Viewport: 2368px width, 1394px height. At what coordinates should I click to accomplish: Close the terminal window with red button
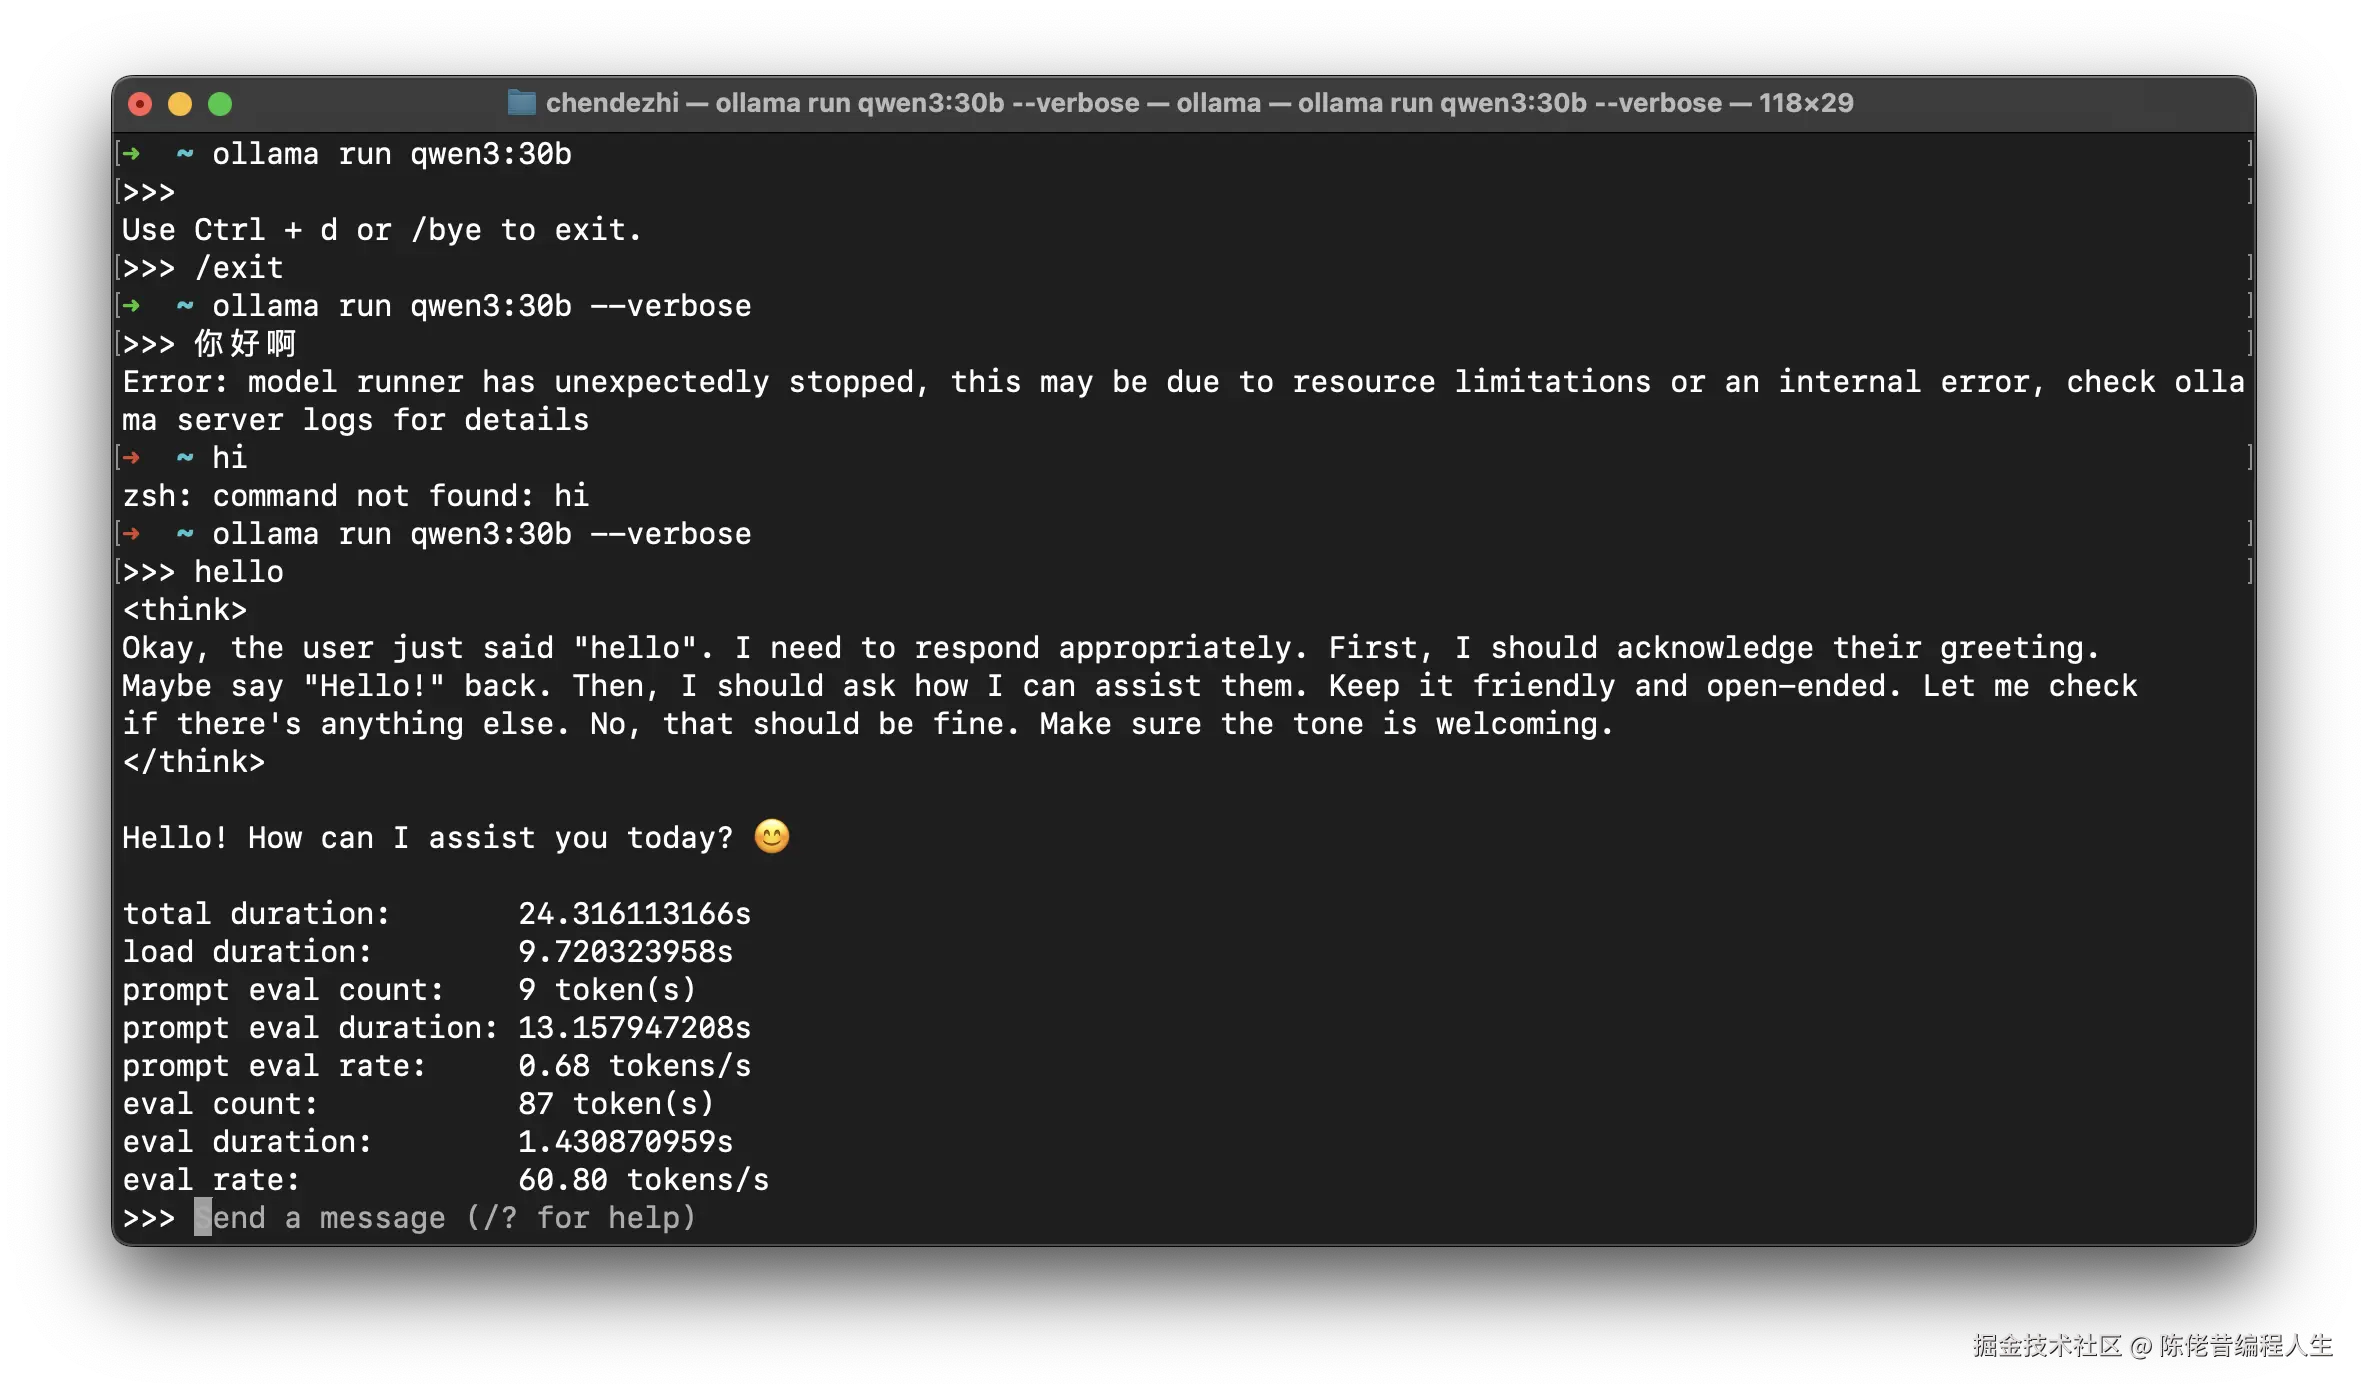pyautogui.click(x=140, y=104)
